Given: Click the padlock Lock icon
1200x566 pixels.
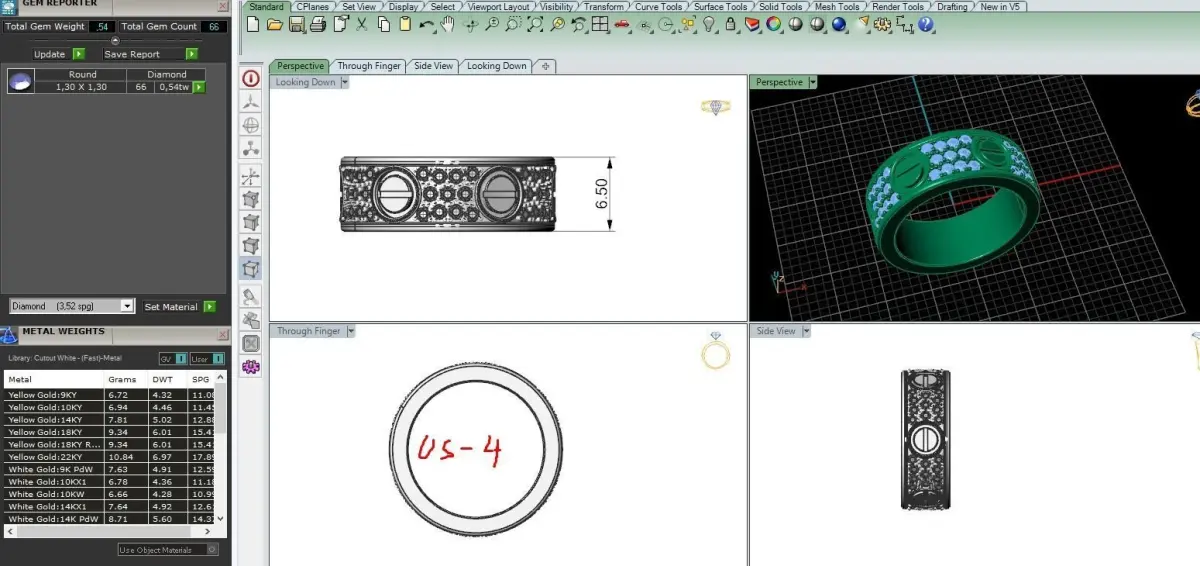Looking at the screenshot, I should pos(731,24).
